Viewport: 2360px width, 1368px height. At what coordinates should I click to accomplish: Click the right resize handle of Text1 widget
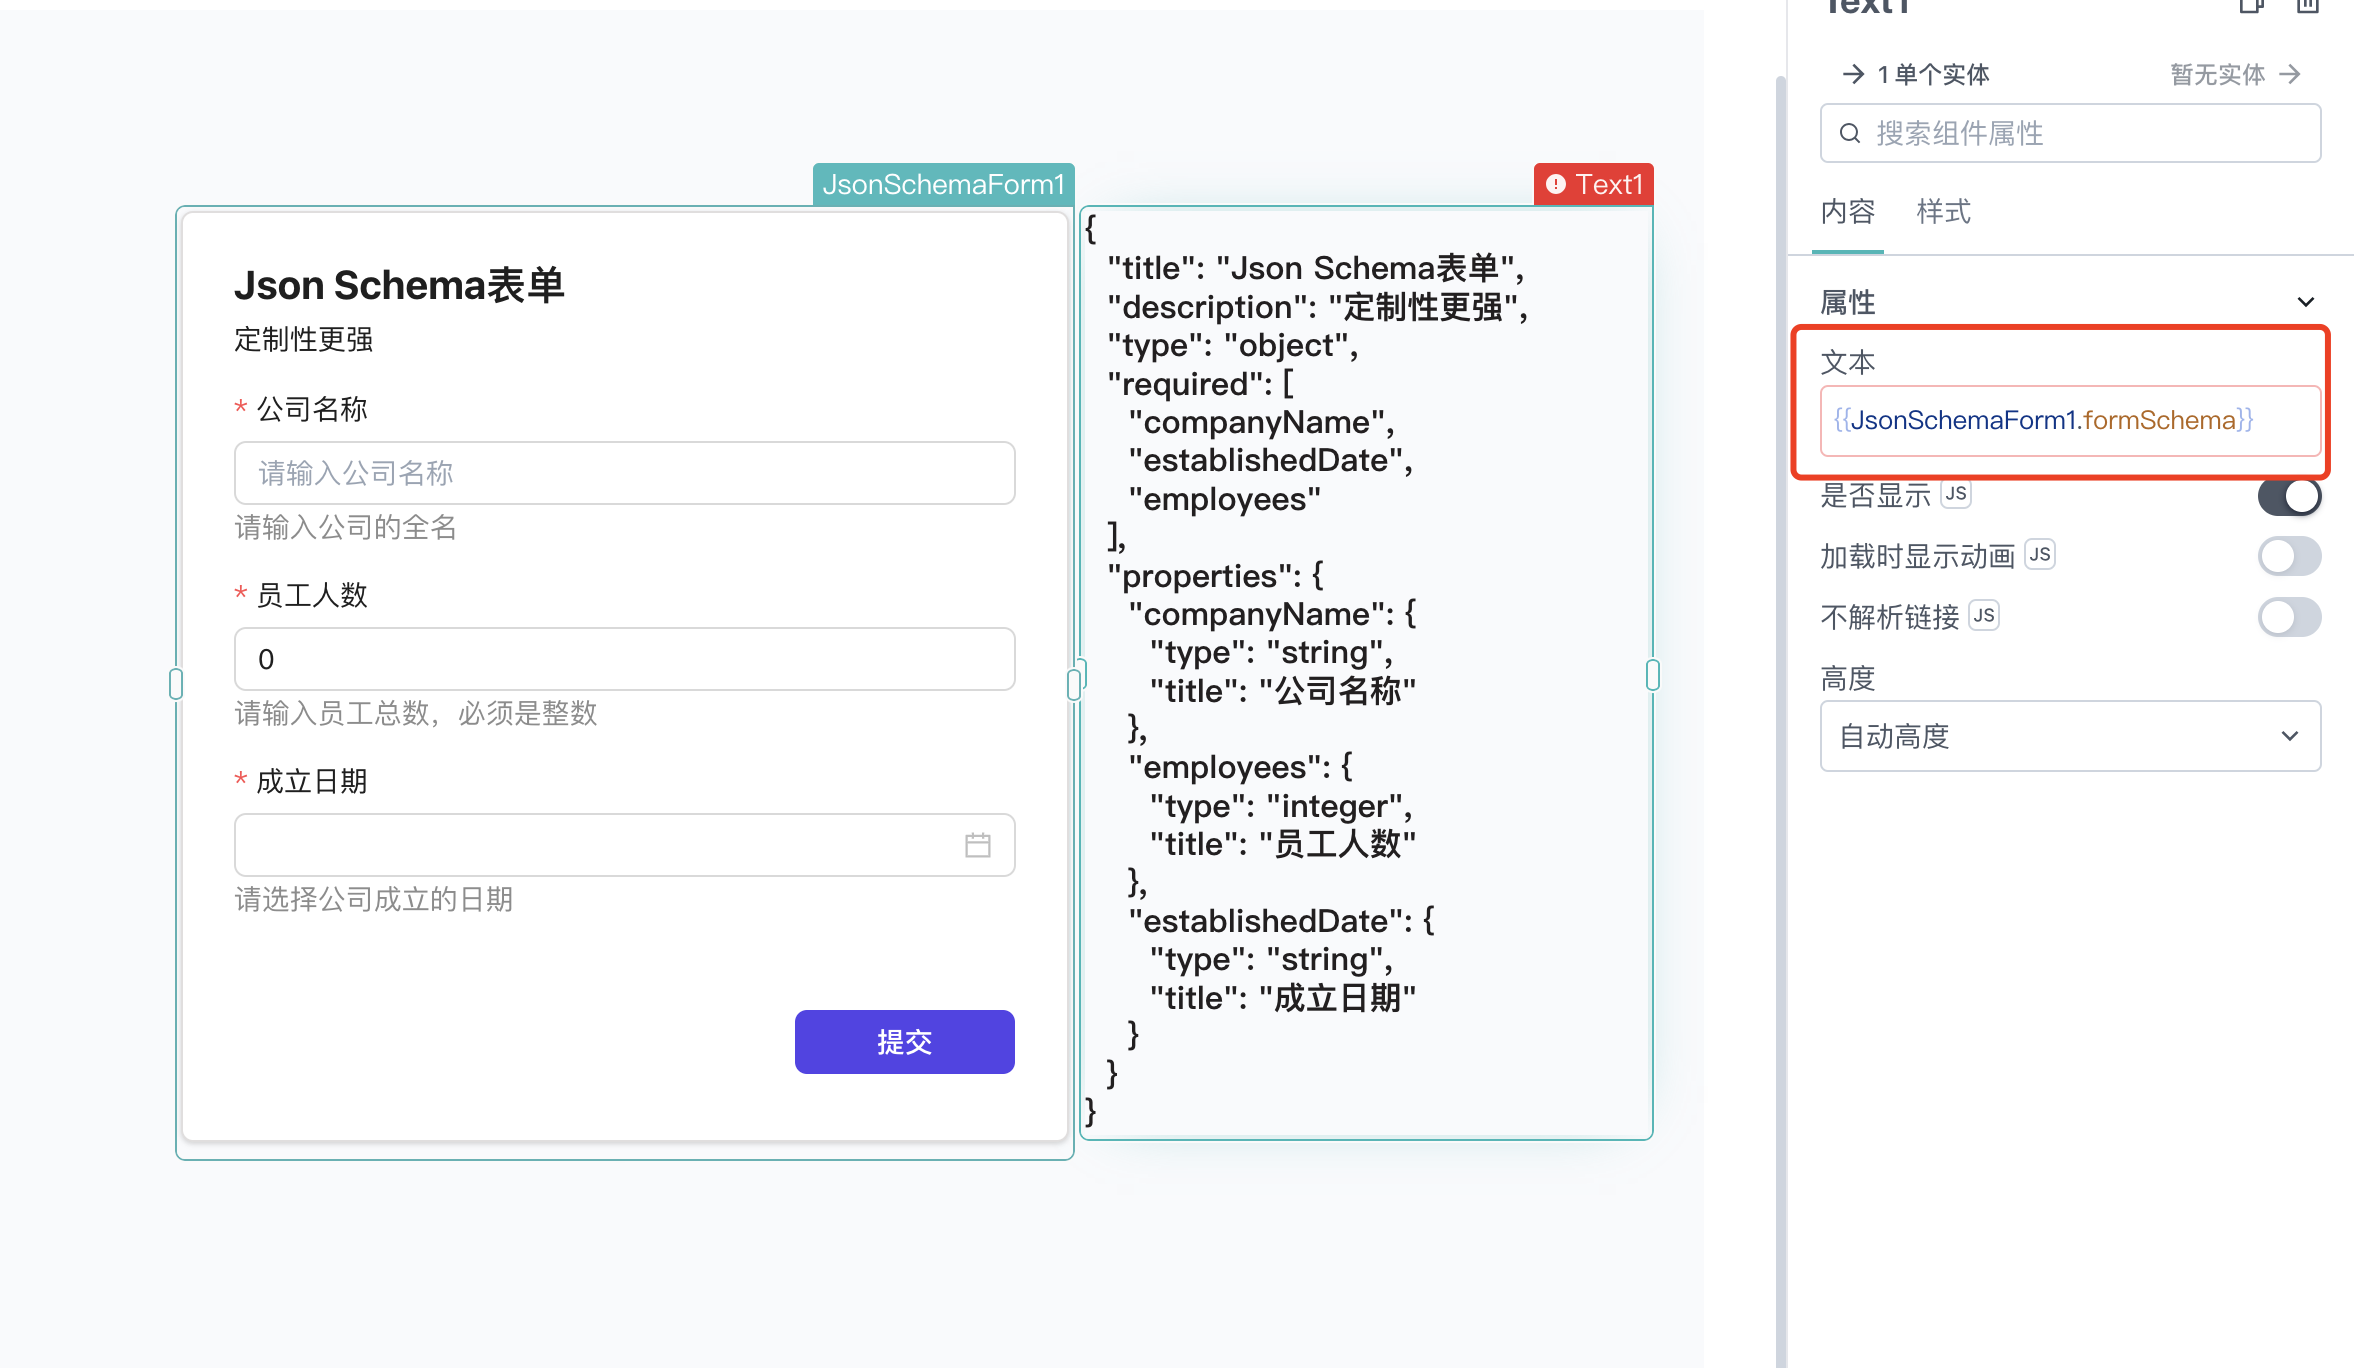[x=1652, y=675]
